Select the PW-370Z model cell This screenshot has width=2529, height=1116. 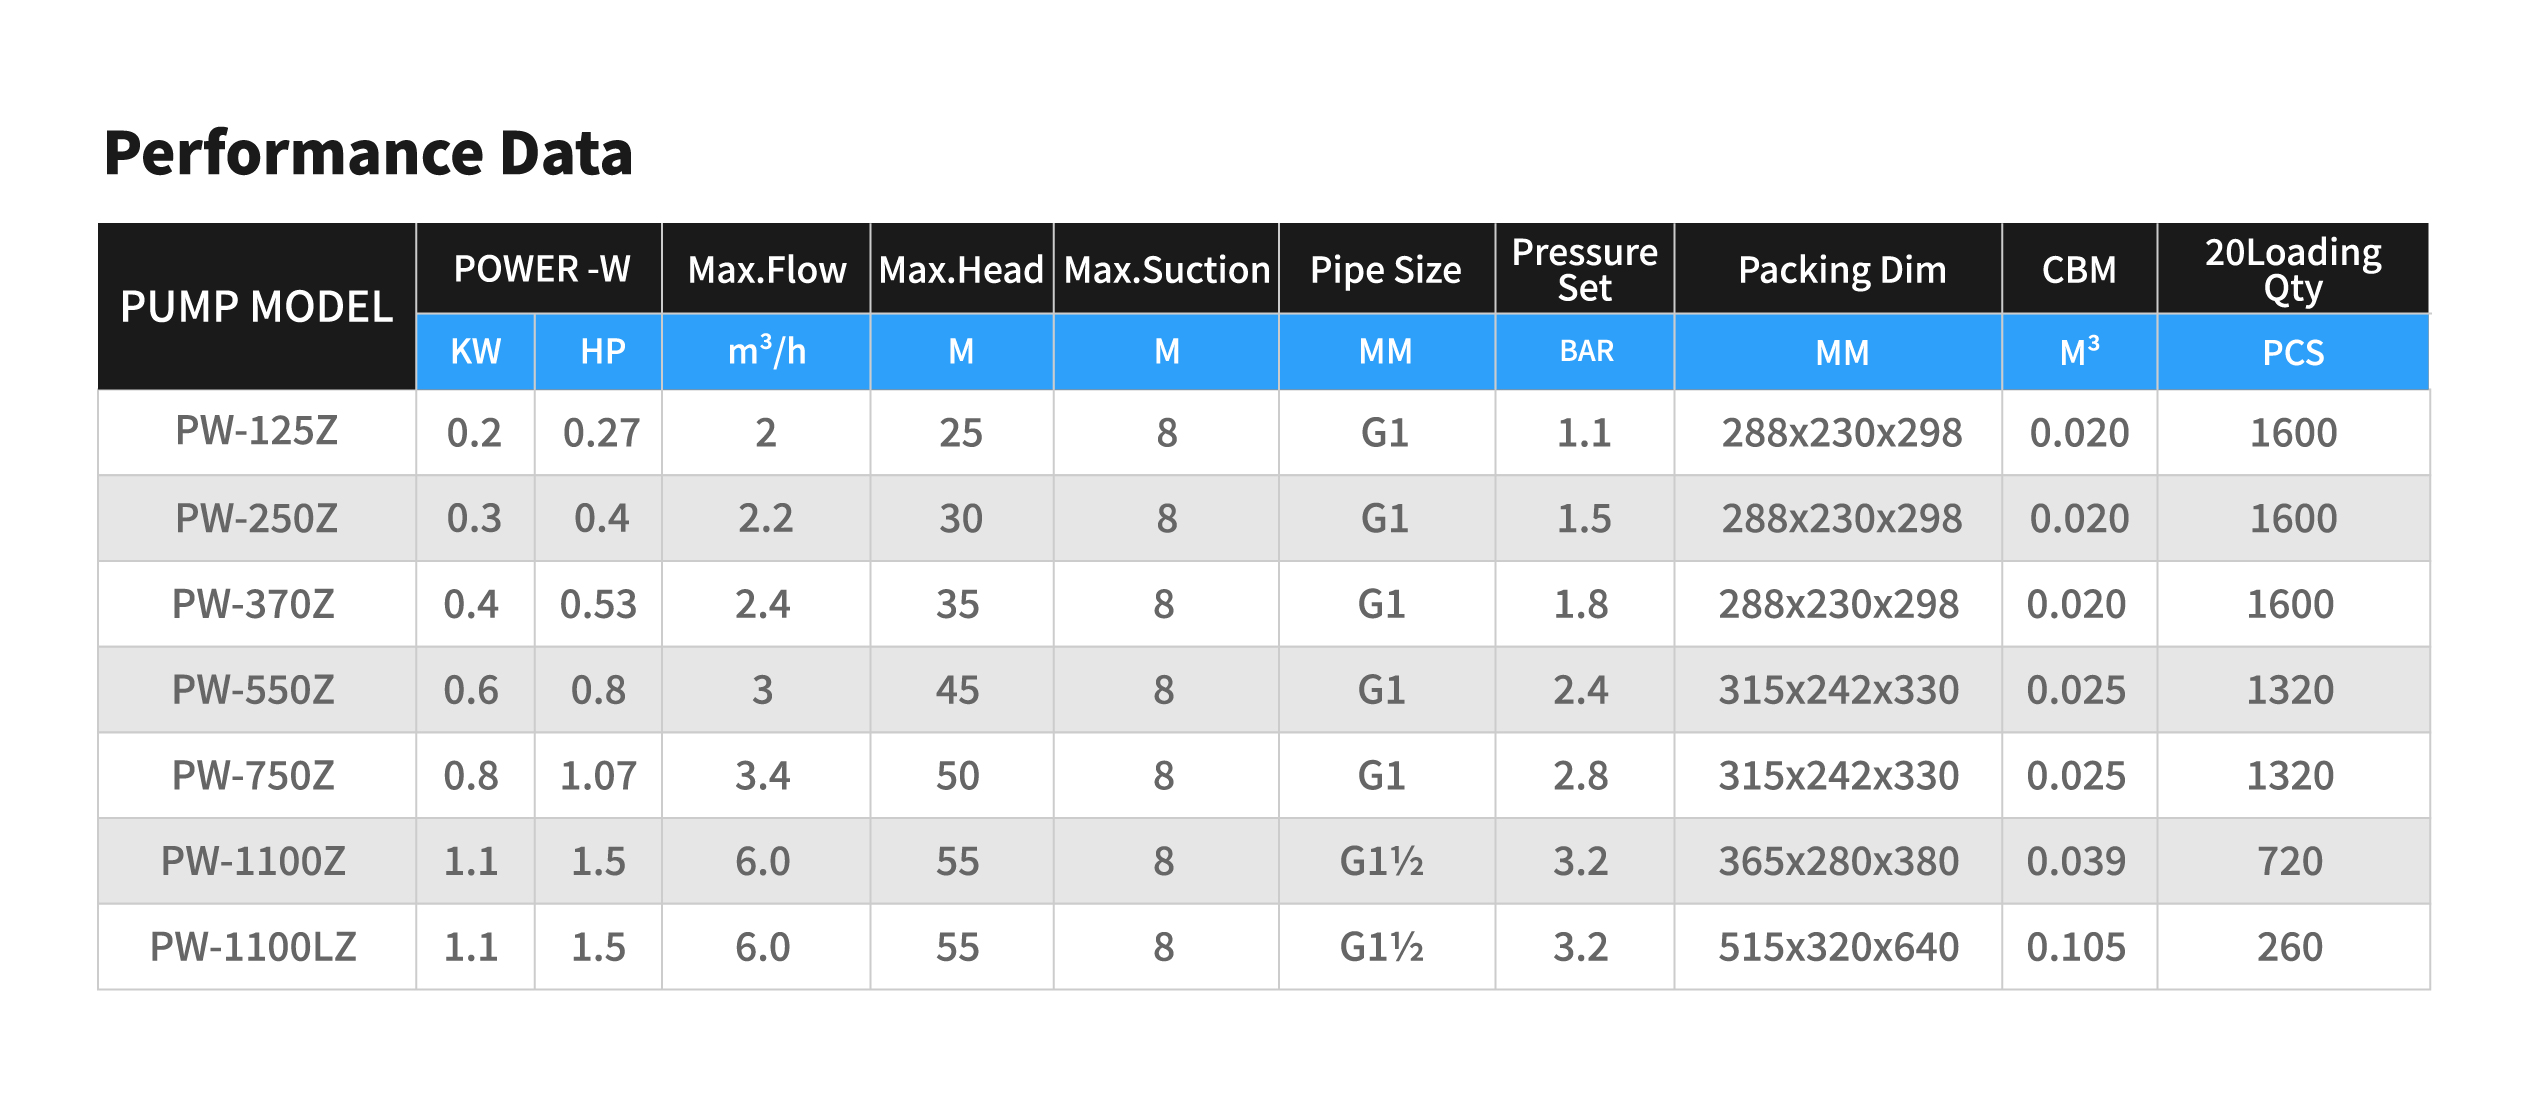[x=257, y=604]
